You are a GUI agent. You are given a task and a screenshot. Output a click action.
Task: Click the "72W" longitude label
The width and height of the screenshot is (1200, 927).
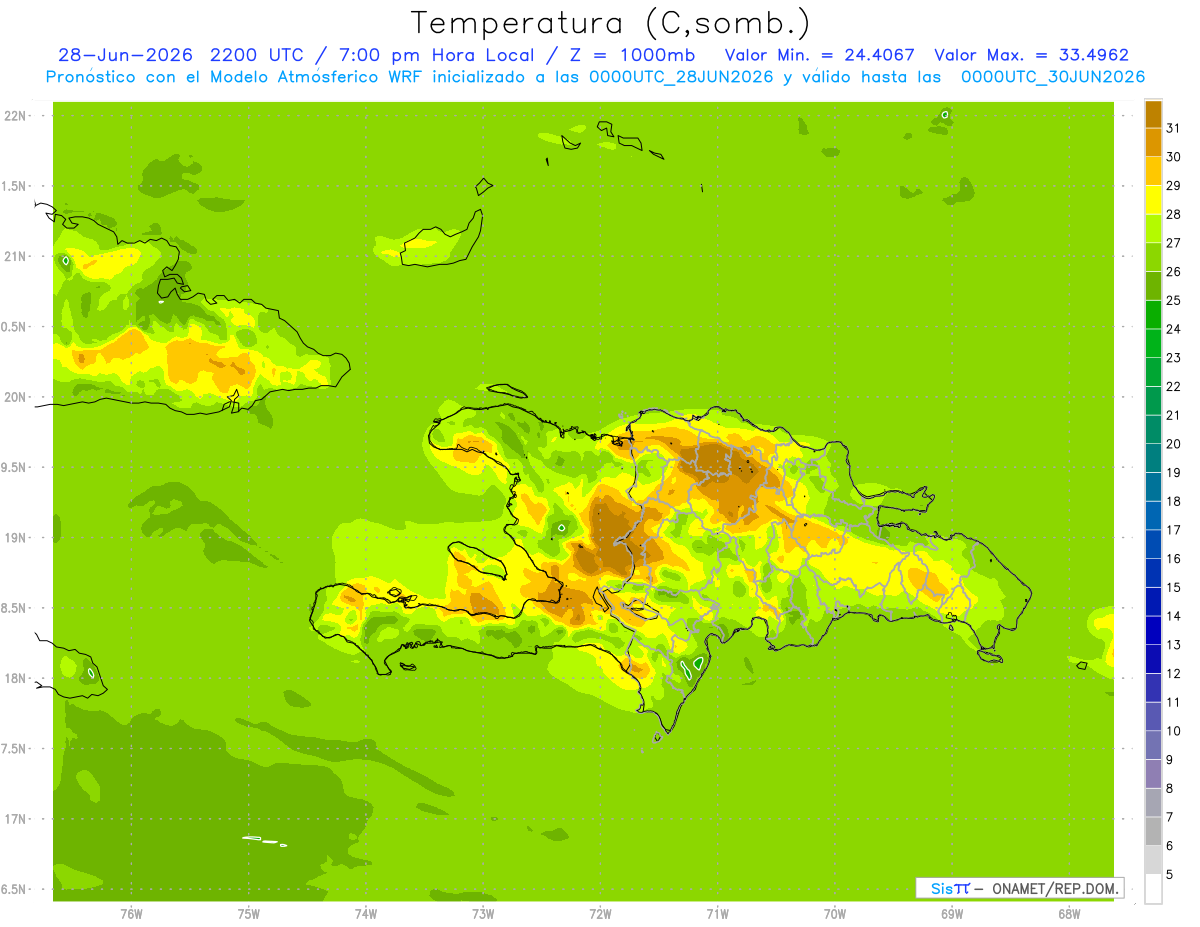coord(600,915)
